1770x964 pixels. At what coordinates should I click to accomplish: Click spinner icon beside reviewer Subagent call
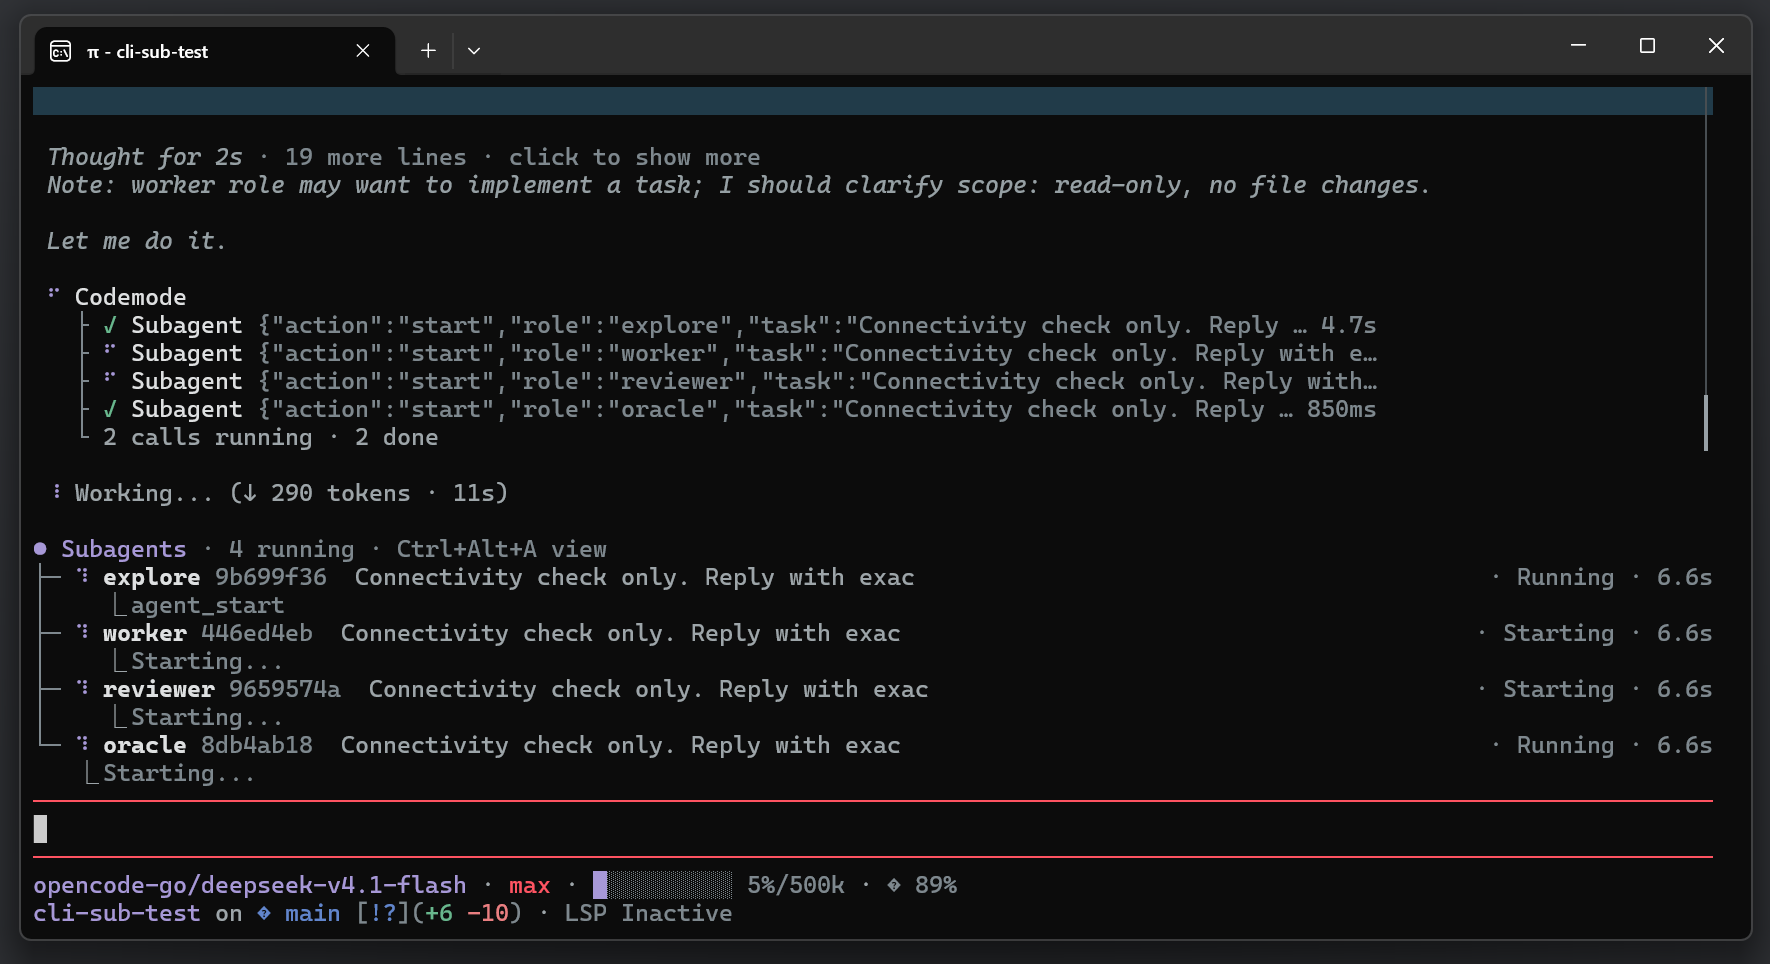(x=110, y=378)
